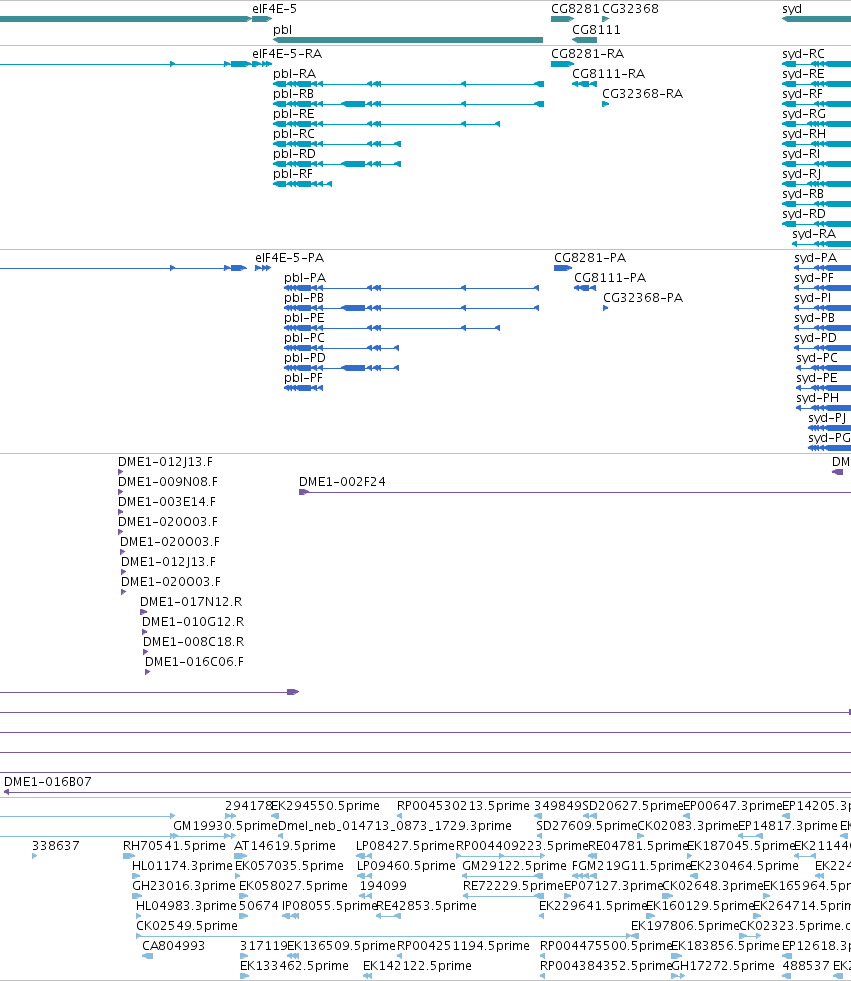Open the DME1-017N12.R clone label

[x=191, y=602]
